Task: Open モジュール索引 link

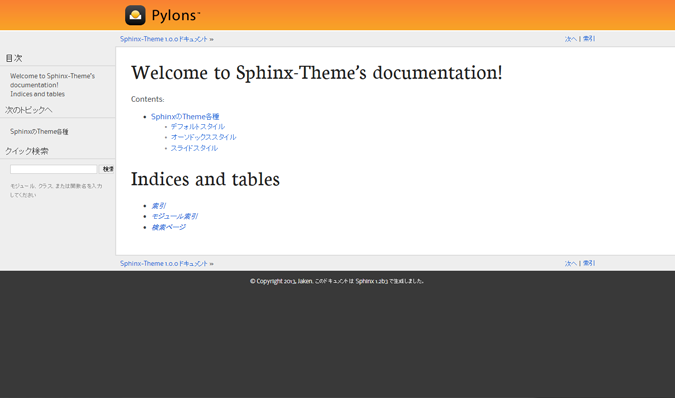Action: coord(174,216)
